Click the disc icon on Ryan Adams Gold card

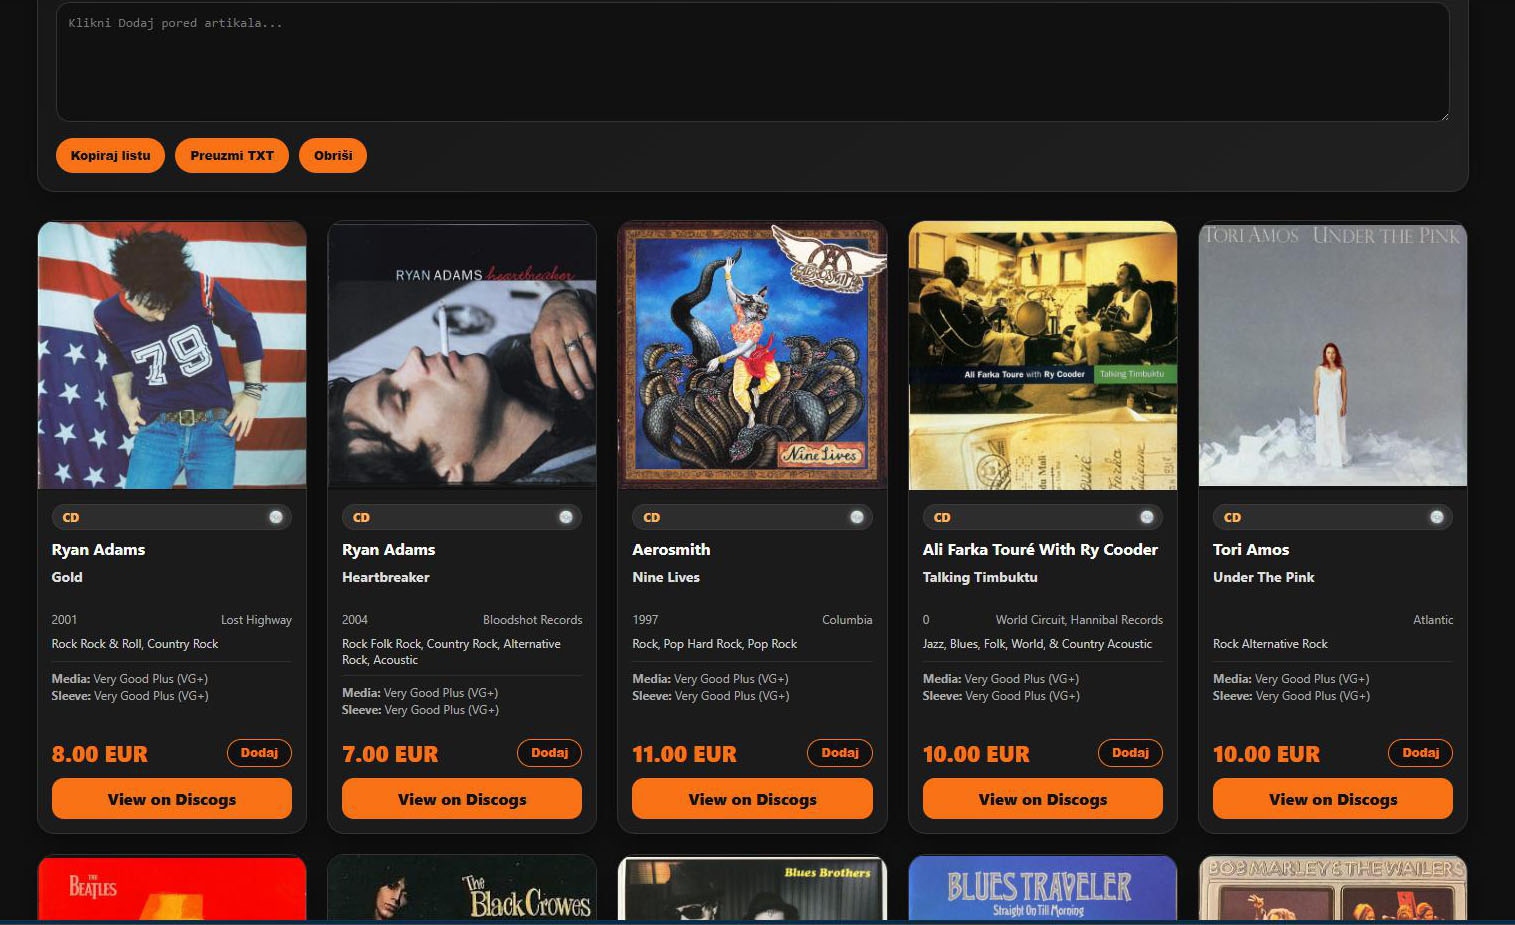[276, 517]
